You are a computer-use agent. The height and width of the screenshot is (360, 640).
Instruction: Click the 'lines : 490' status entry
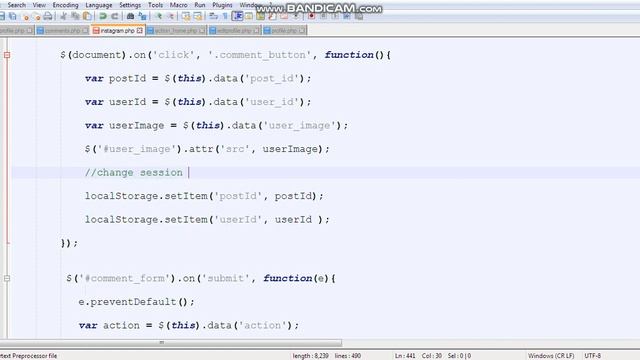click(x=348, y=356)
